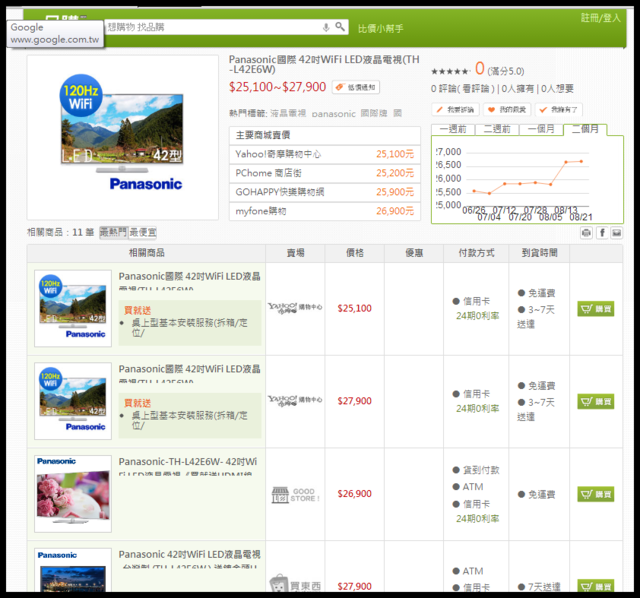Click the 價格 column header
This screenshot has height=598, width=640.
click(355, 253)
